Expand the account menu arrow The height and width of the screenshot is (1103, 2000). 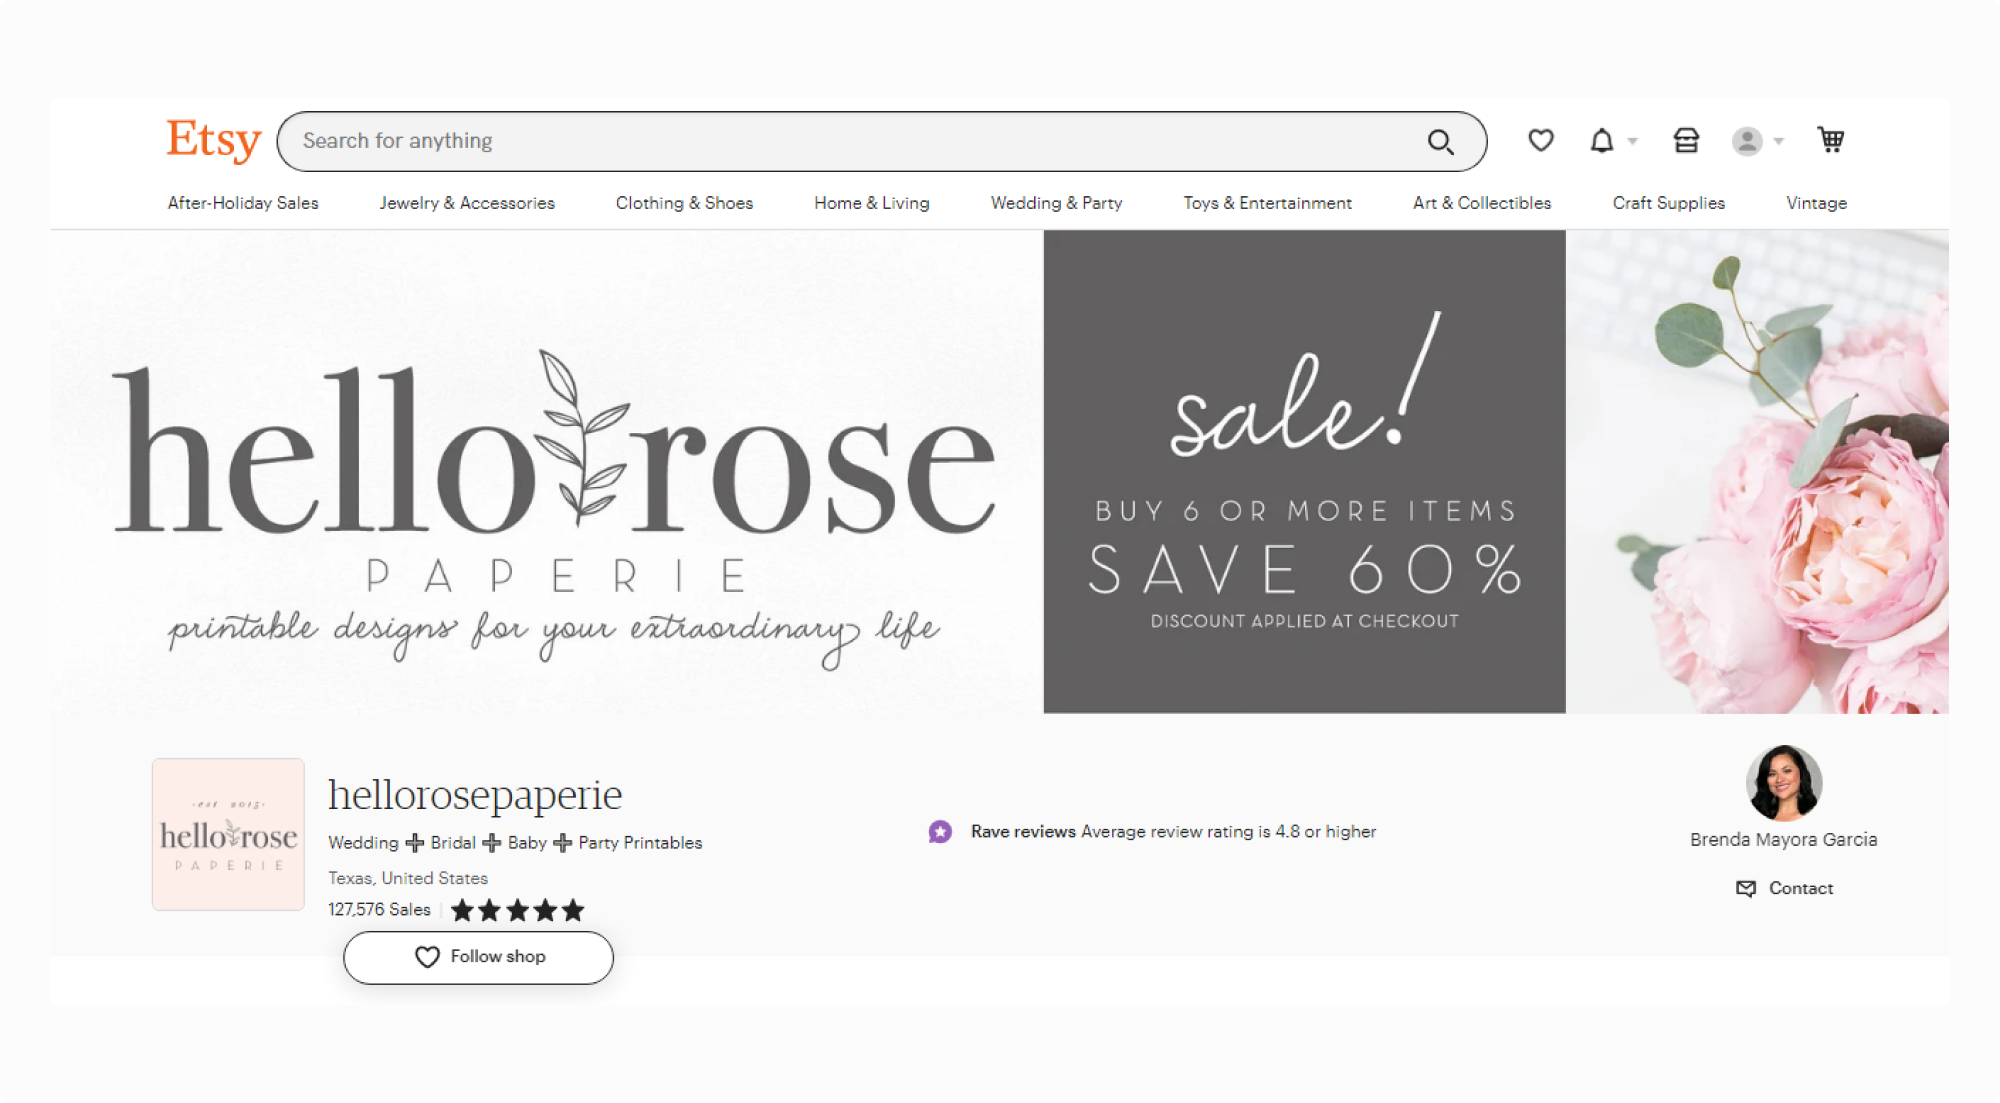1778,141
